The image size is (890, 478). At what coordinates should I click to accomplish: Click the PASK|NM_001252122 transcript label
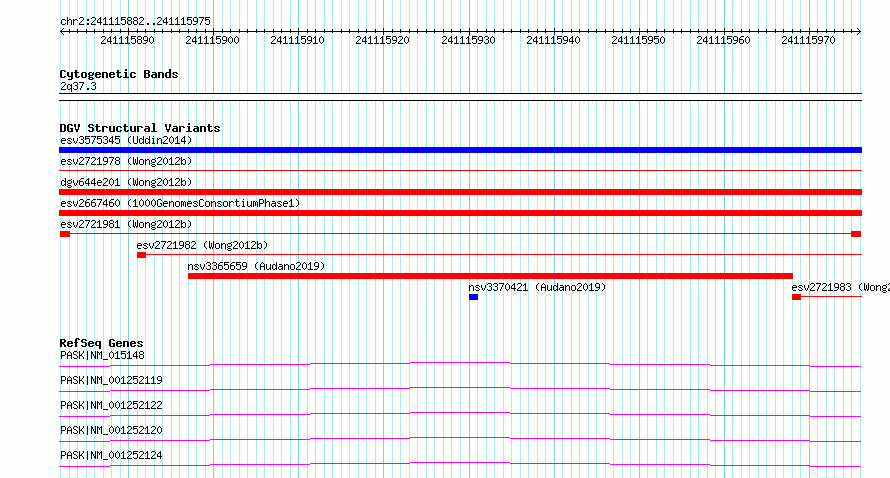(111, 405)
